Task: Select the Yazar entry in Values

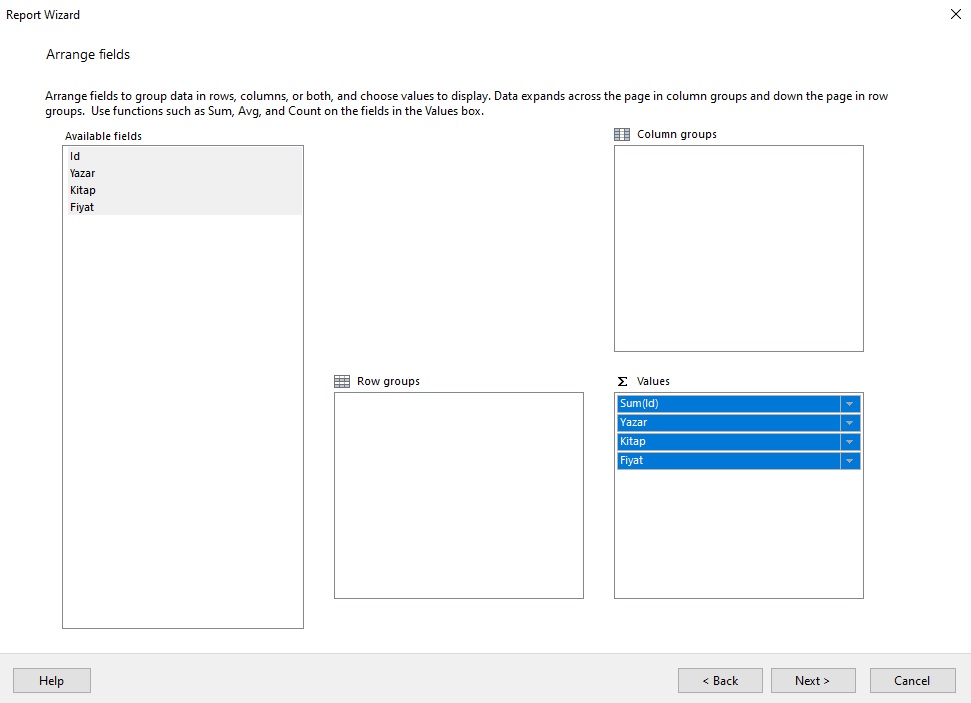Action: [x=729, y=423]
